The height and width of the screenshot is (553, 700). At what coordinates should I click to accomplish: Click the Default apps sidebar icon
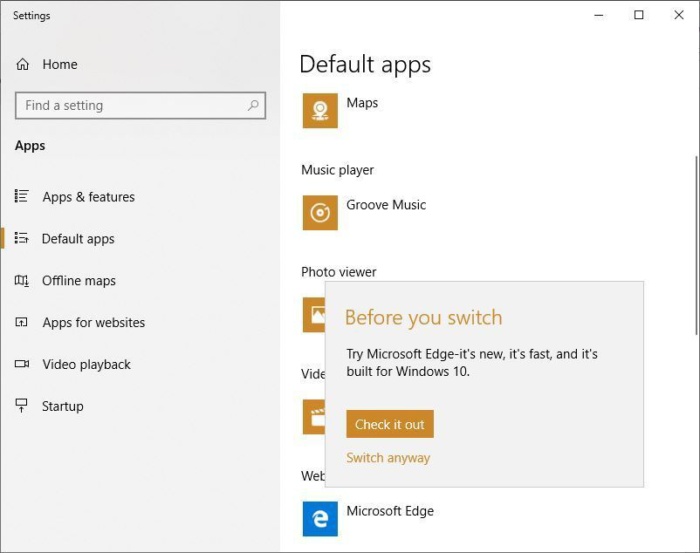(21, 238)
